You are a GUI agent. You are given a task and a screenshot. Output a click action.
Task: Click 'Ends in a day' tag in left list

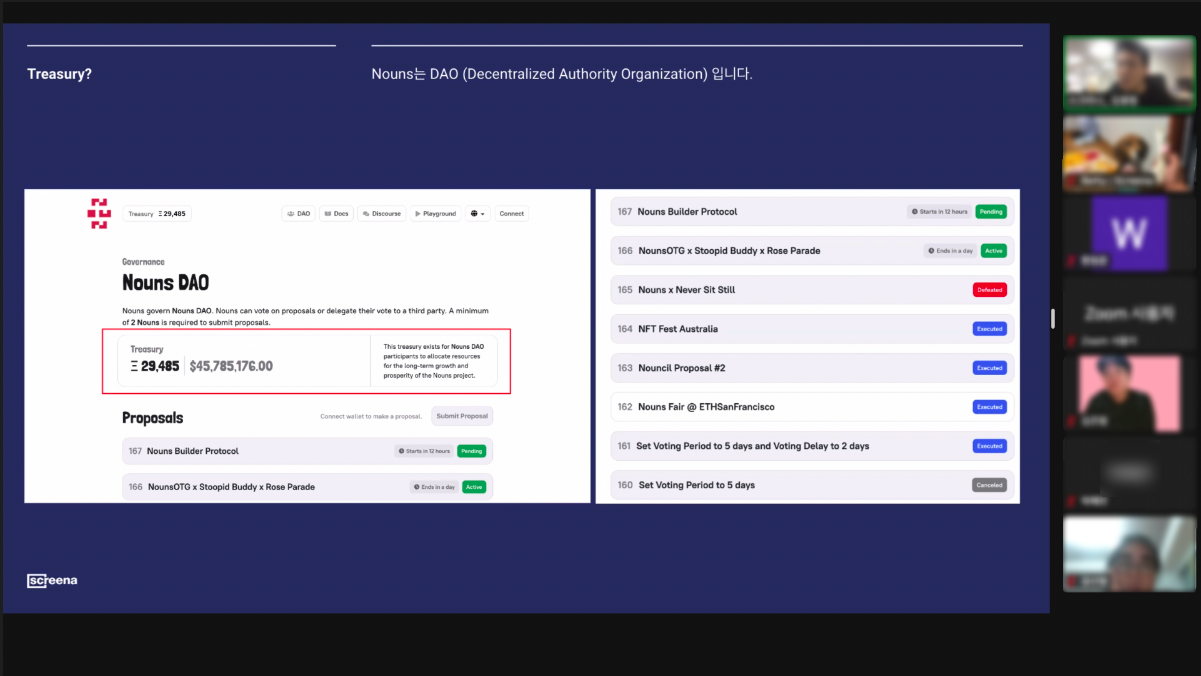click(434, 487)
